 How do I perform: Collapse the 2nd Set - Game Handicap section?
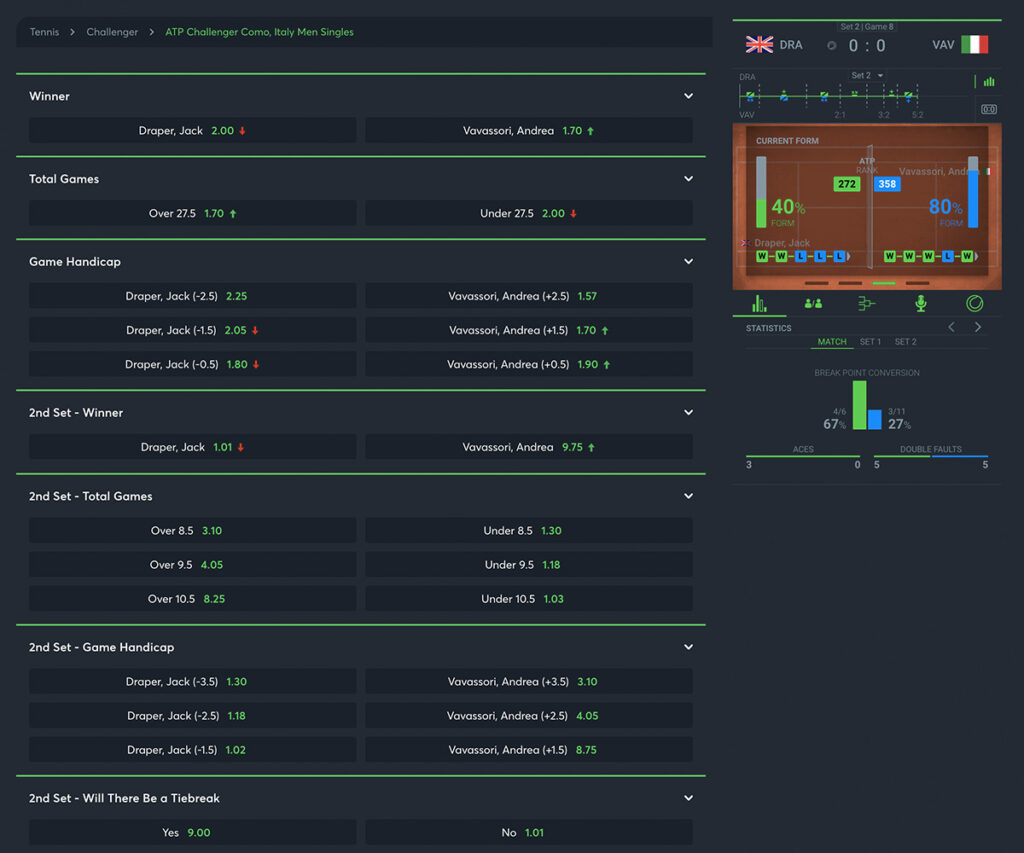coord(688,647)
